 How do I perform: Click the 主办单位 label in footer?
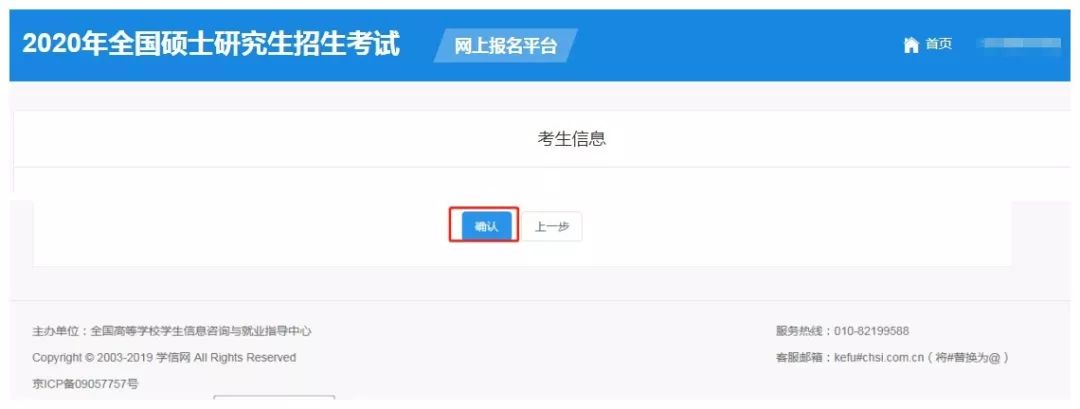tap(58, 331)
